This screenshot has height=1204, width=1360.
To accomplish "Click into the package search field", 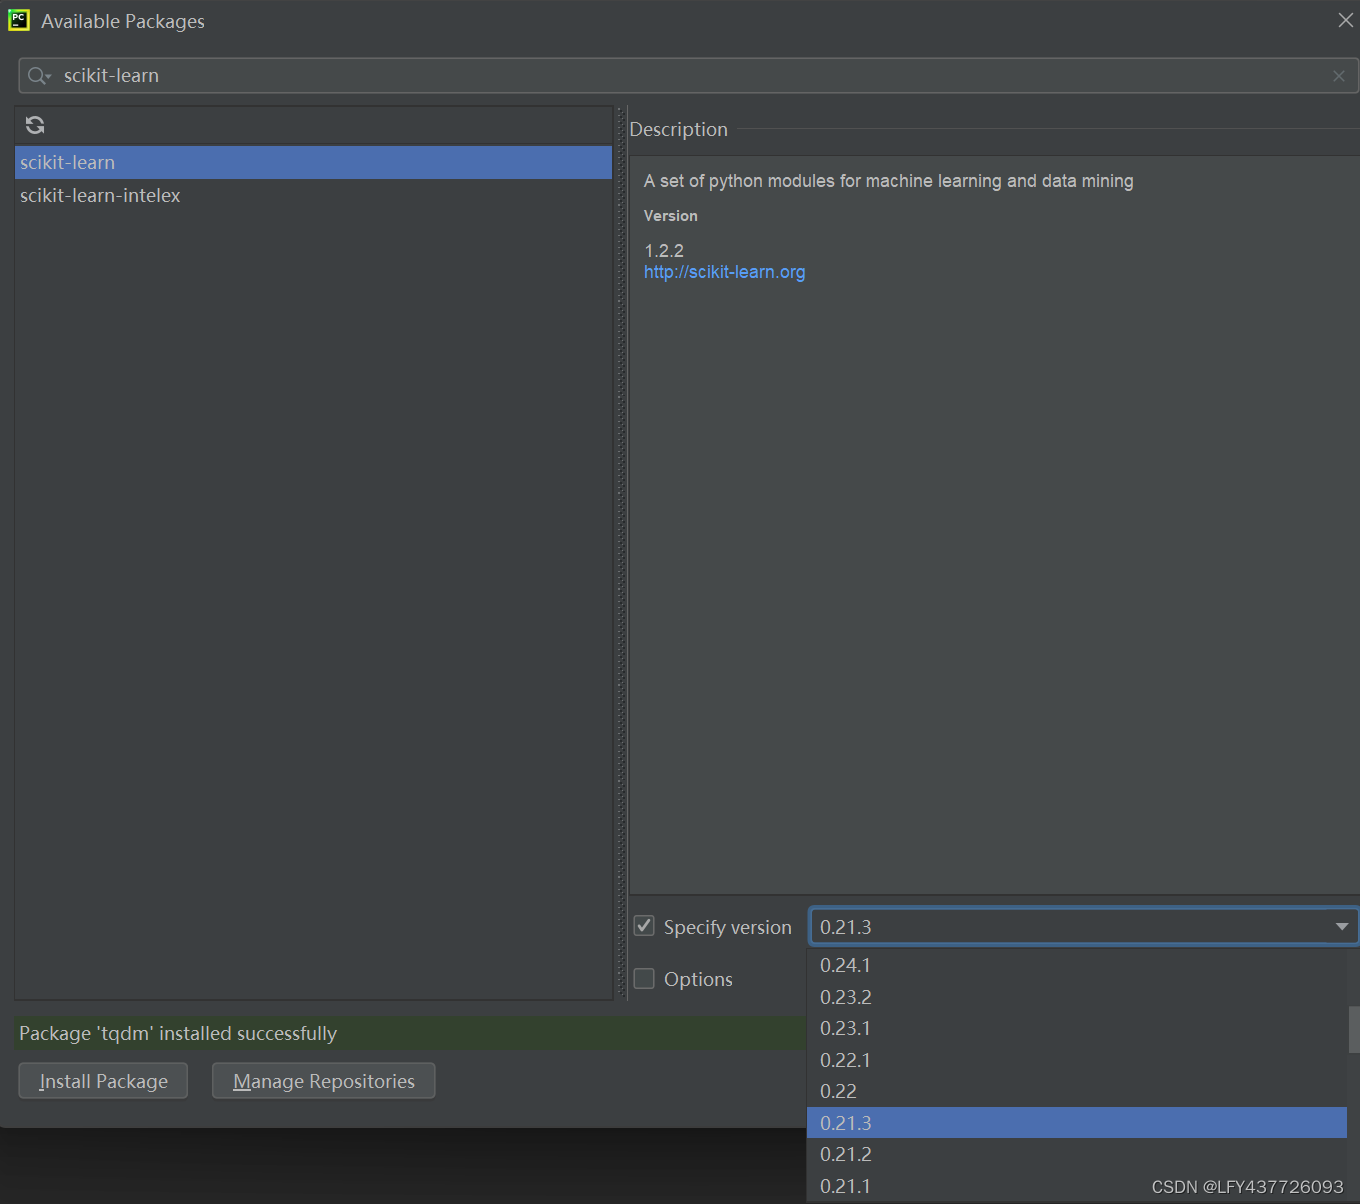I will 690,76.
